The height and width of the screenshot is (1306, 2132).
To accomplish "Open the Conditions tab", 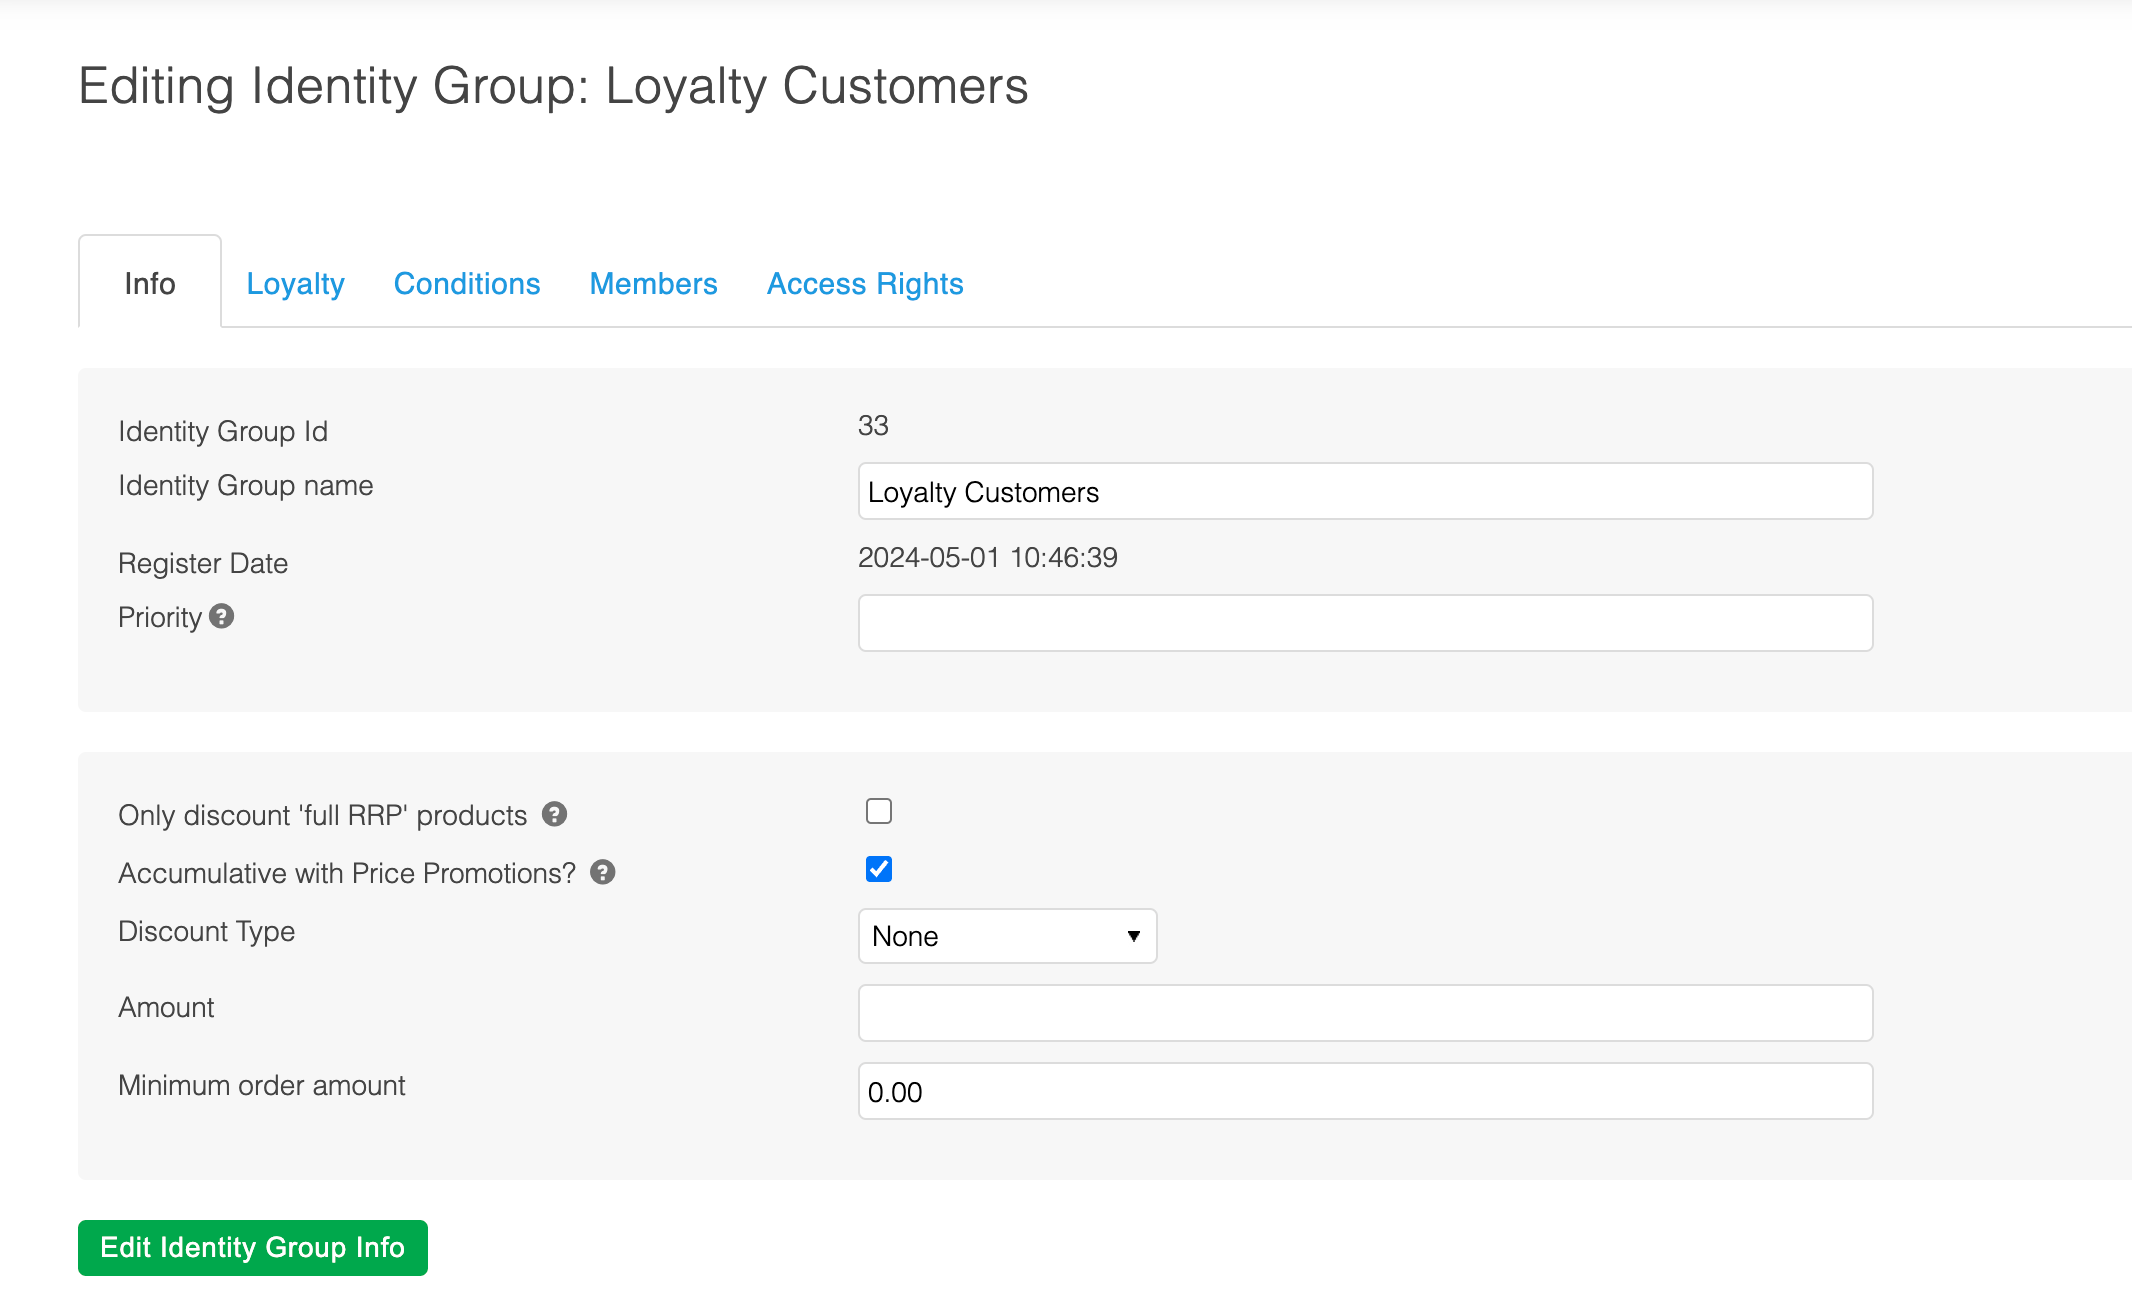I will (467, 284).
